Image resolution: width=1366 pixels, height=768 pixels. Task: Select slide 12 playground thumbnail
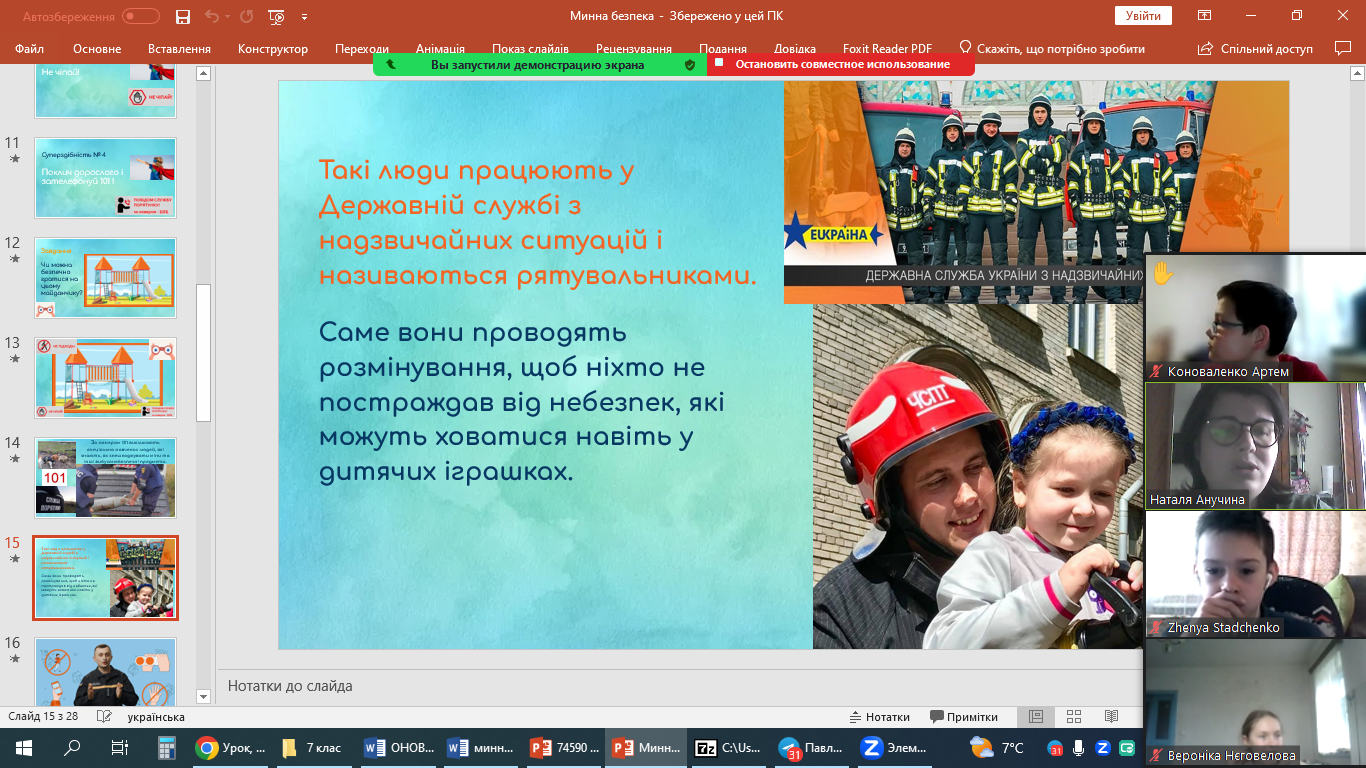click(105, 278)
